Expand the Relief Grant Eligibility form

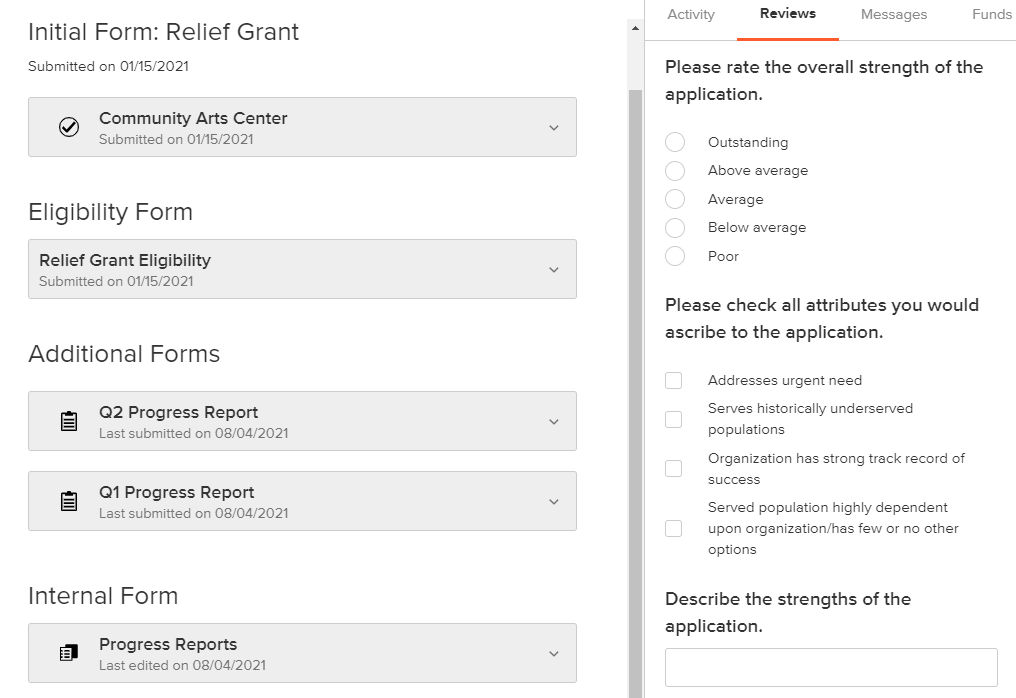point(554,270)
